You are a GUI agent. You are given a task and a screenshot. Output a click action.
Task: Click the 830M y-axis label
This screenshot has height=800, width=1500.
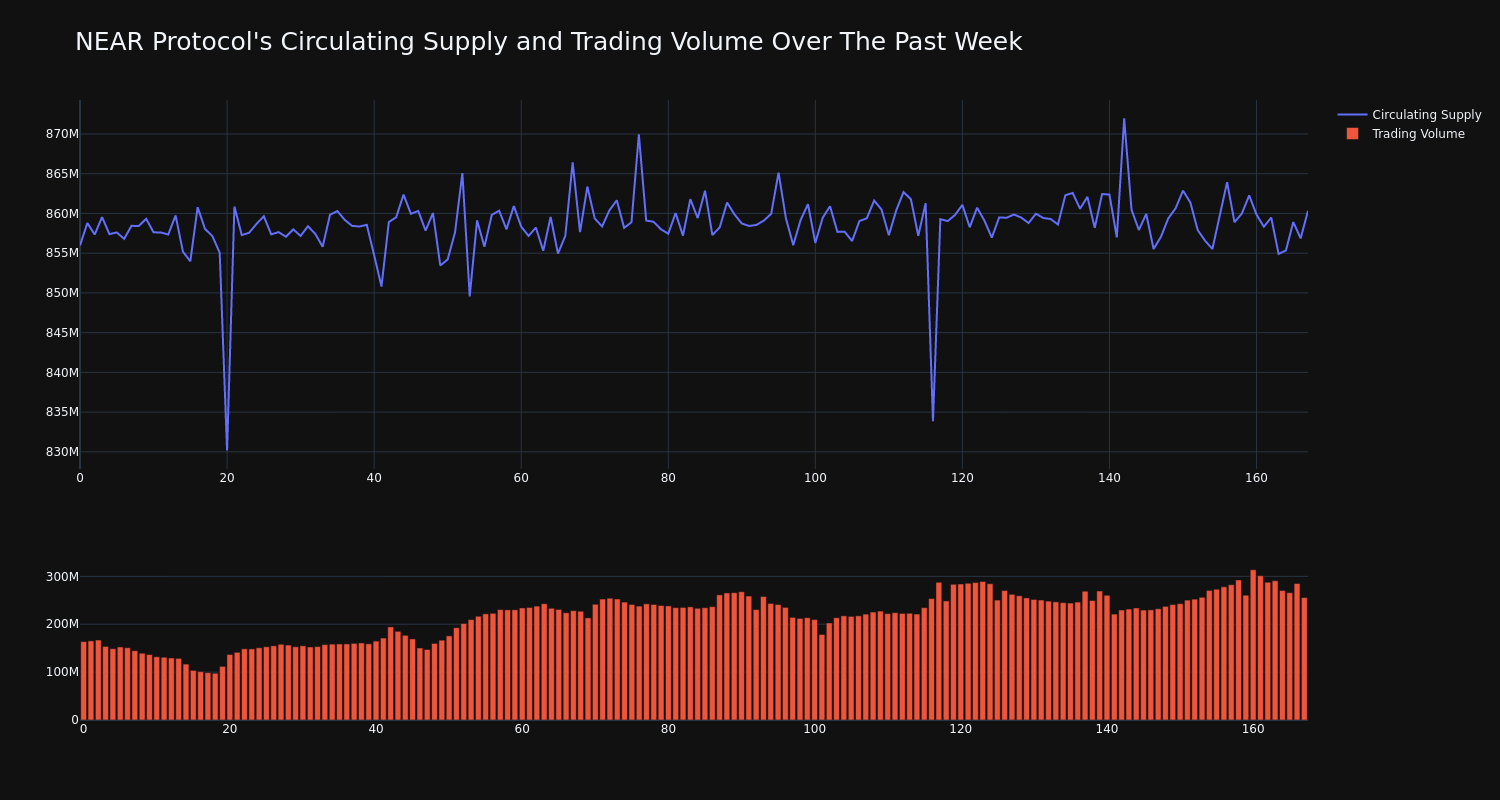click(x=62, y=452)
